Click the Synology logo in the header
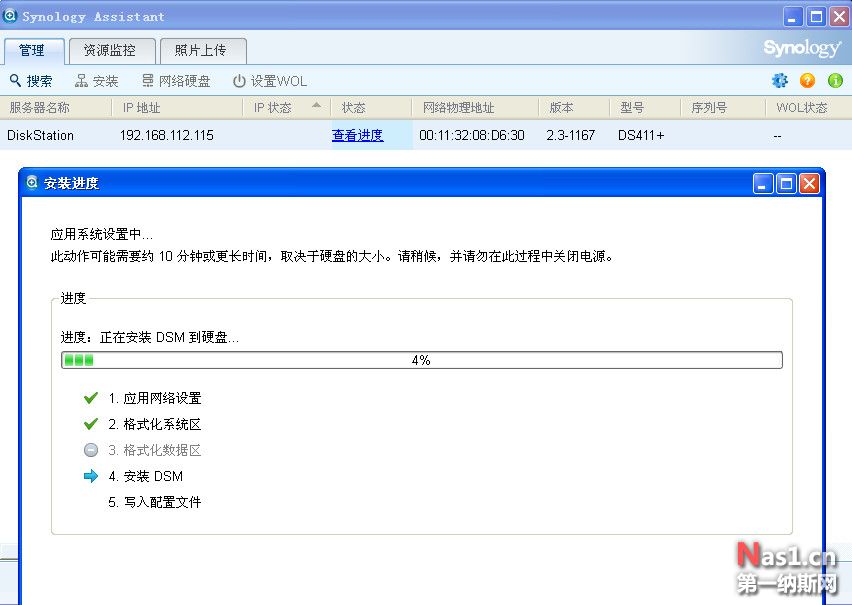This screenshot has width=852, height=605. click(x=803, y=49)
